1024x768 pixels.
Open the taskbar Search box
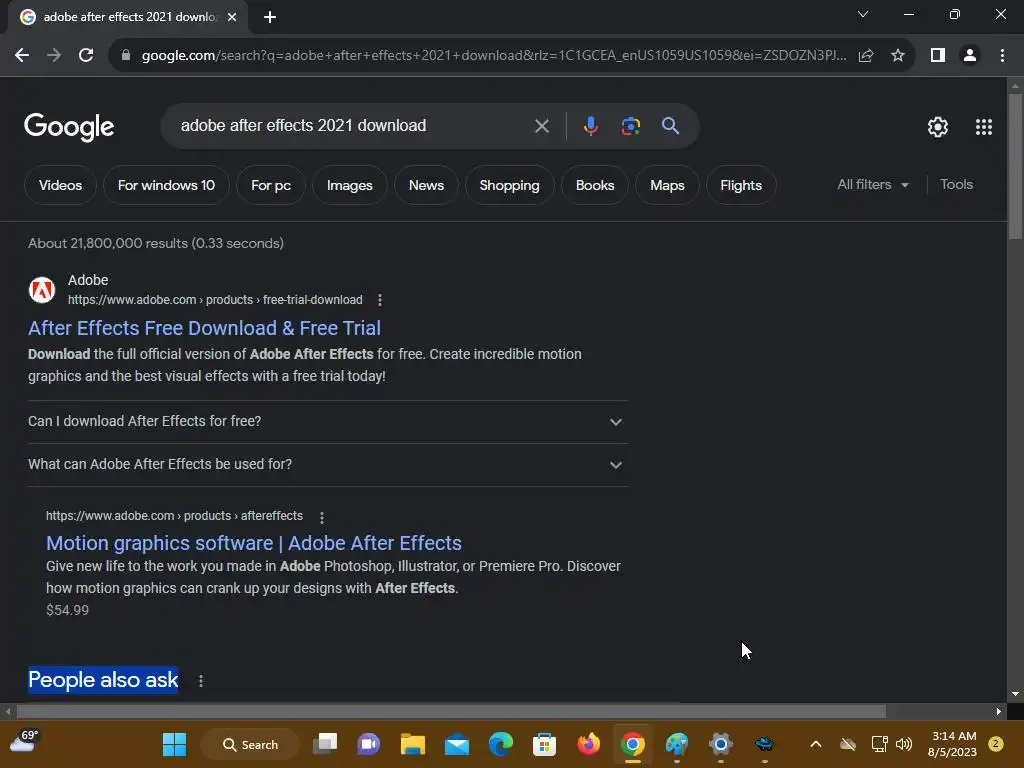click(x=251, y=744)
